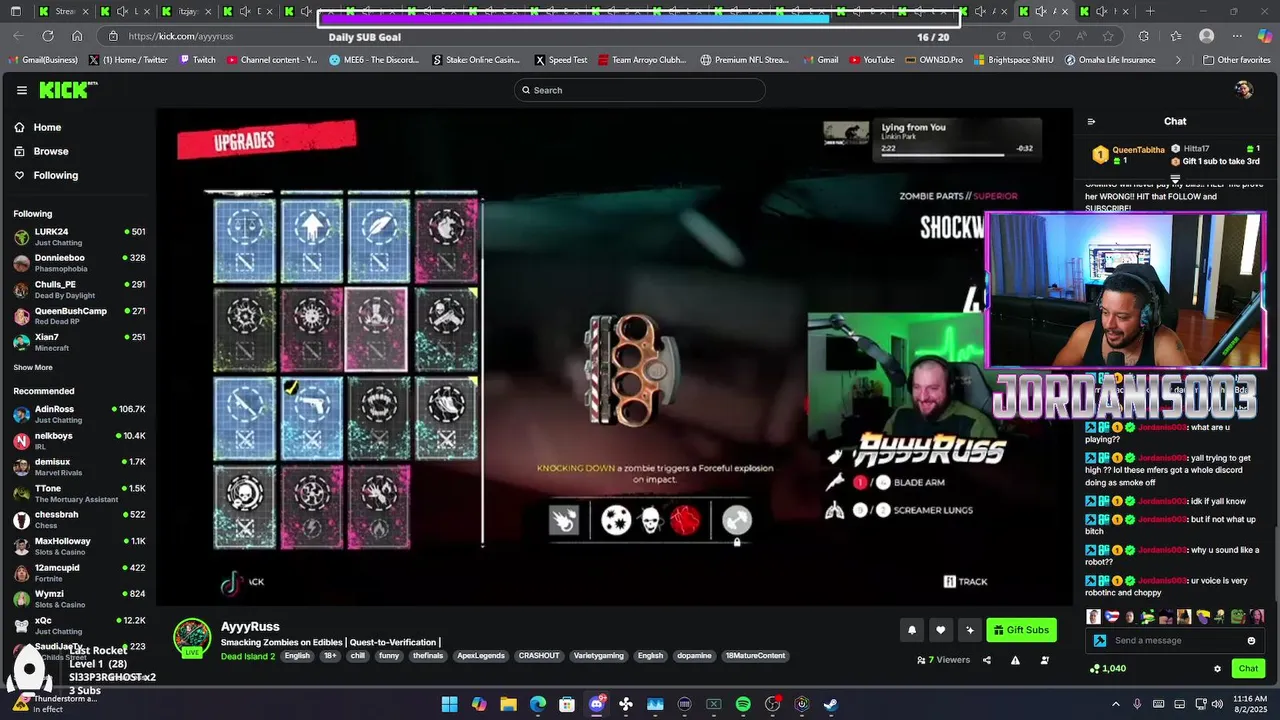Screen dimensions: 1280x720
Task: Open the YouTube bookmark
Action: (871, 60)
